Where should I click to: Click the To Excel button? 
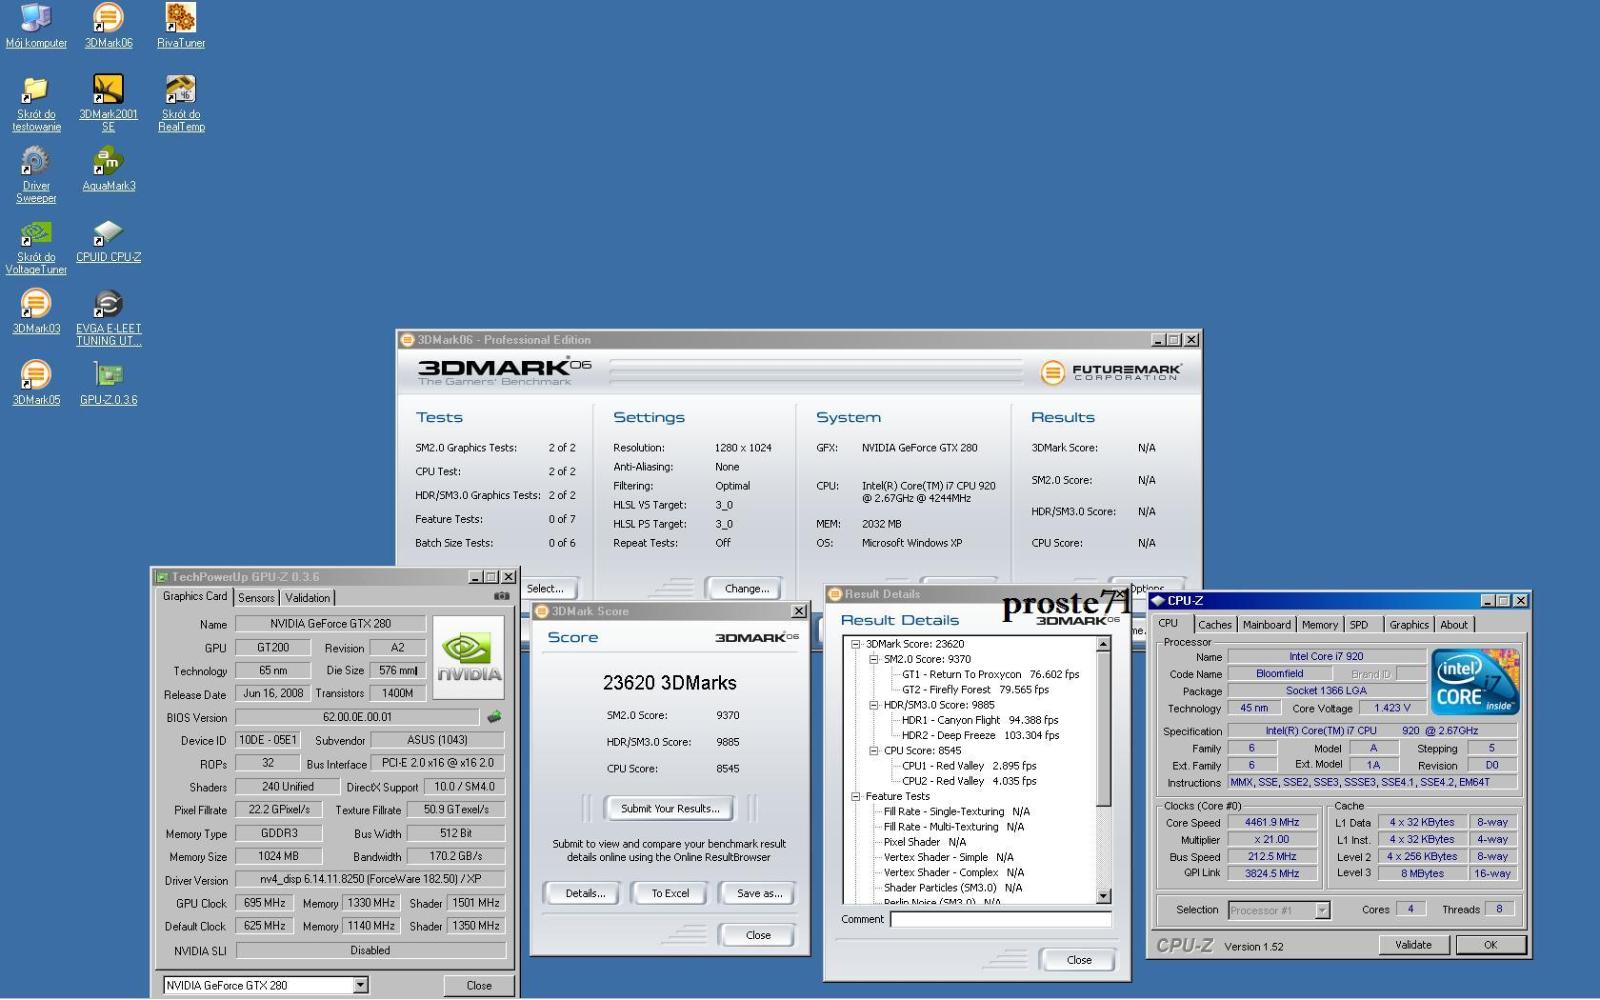(670, 893)
